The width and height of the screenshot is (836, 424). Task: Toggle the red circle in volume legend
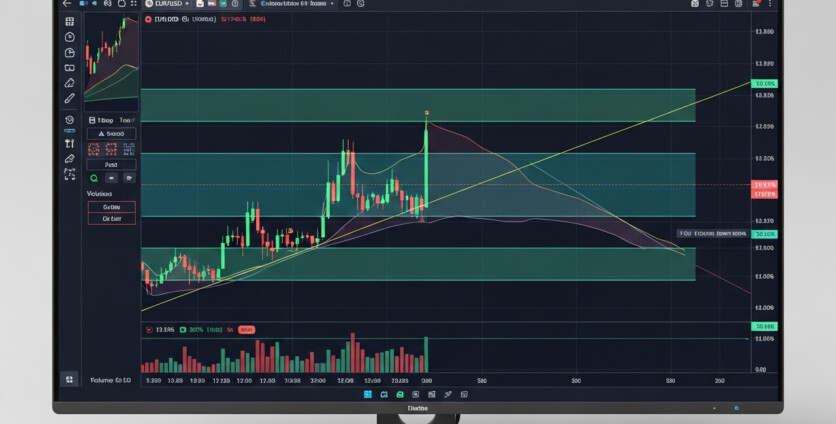[x=149, y=330]
